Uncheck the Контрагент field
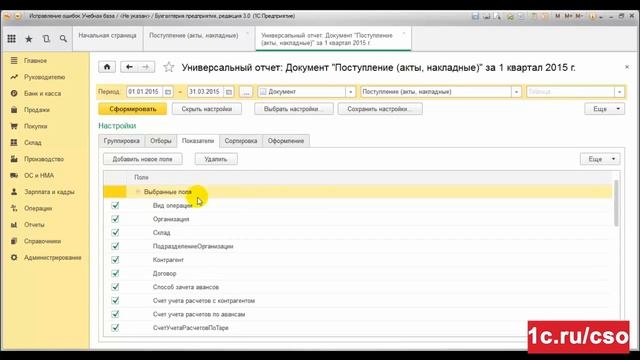This screenshot has width=640, height=360. coord(115,260)
